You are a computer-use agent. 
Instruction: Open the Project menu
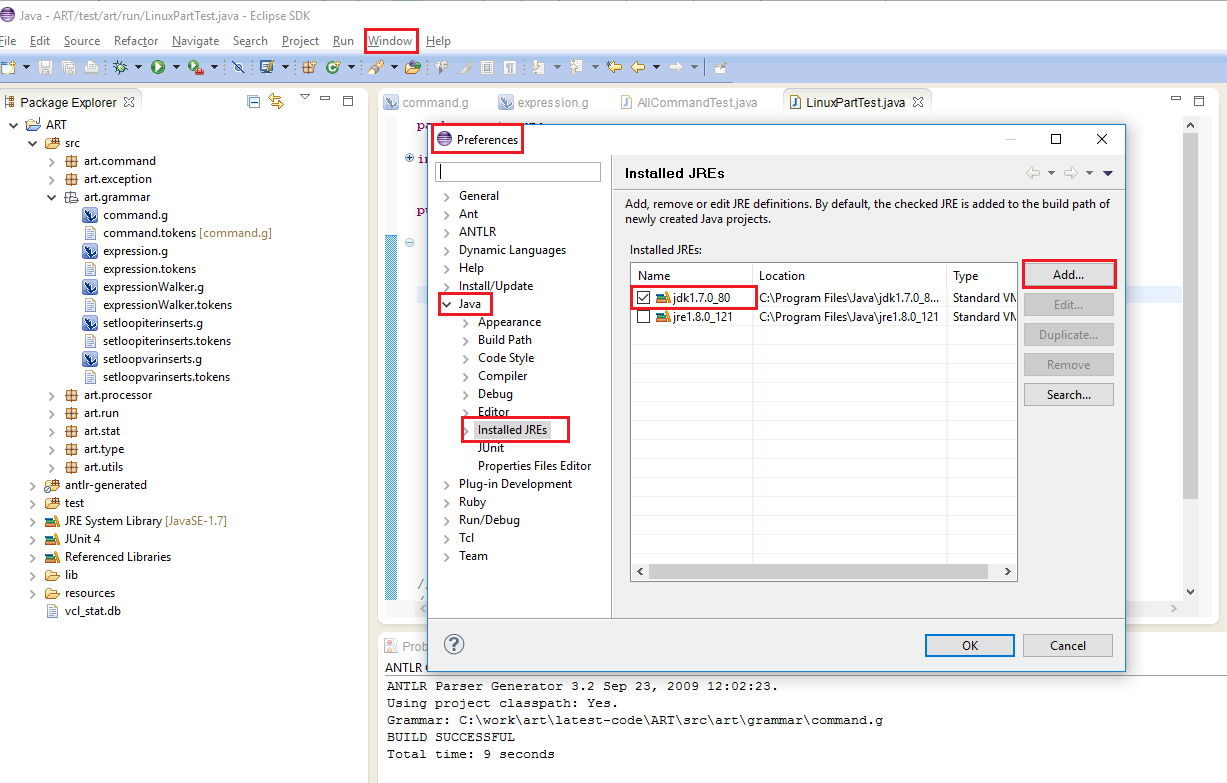point(300,41)
